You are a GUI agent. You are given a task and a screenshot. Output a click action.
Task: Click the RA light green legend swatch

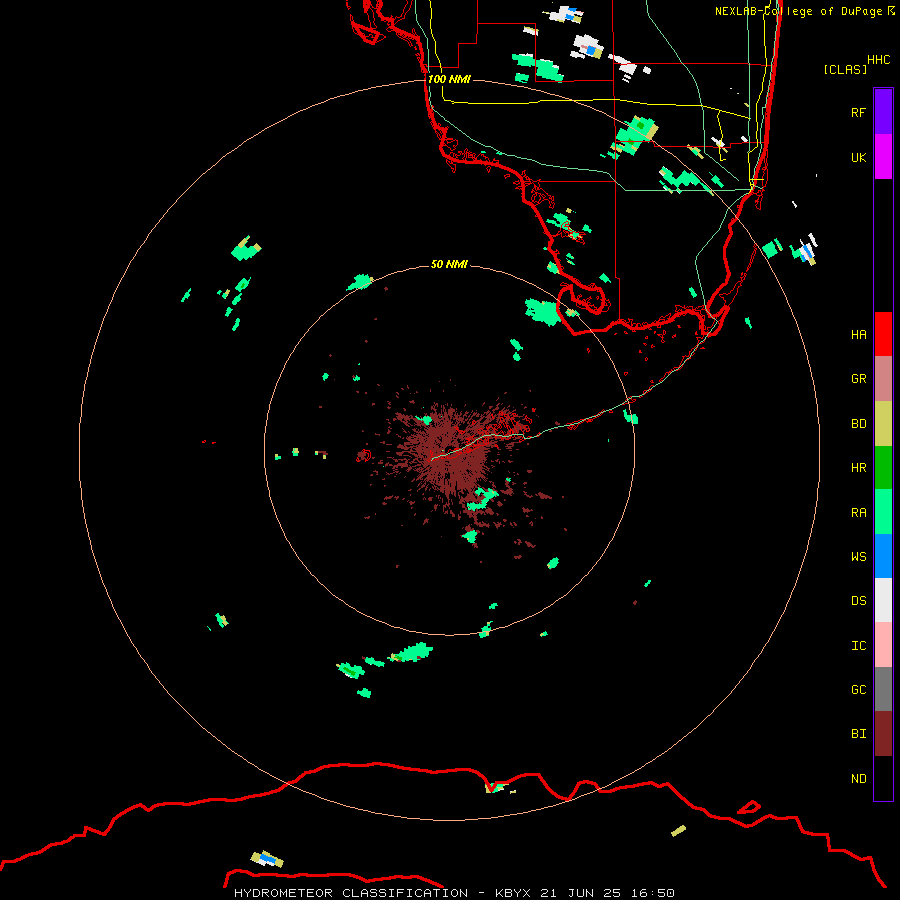pyautogui.click(x=883, y=512)
